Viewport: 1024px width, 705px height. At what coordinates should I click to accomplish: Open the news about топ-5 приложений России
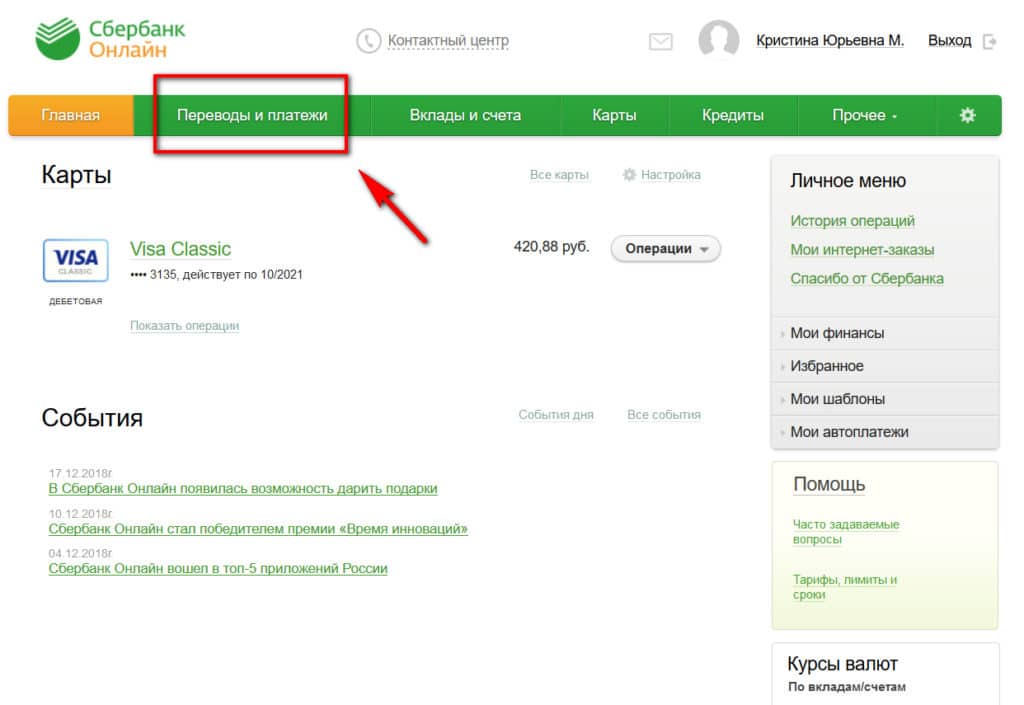tap(218, 569)
